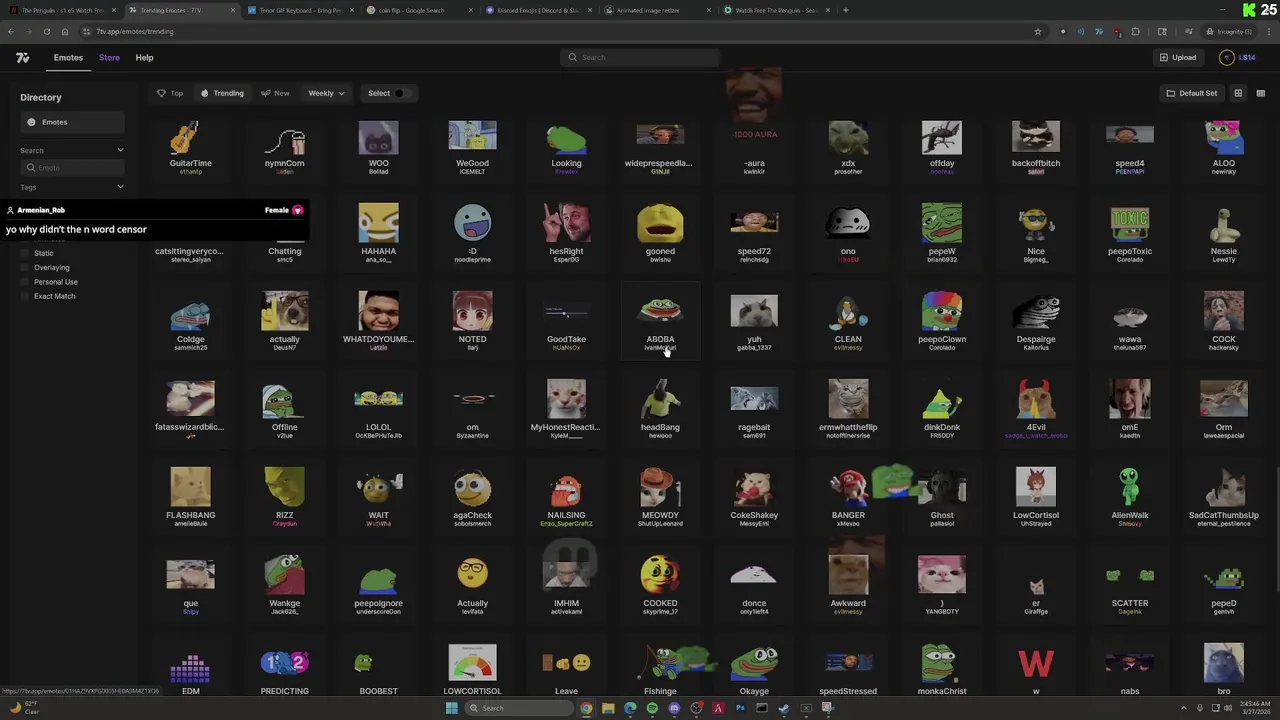Click the address bar URL
Viewport: 1280px width, 720px height.
[134, 31]
